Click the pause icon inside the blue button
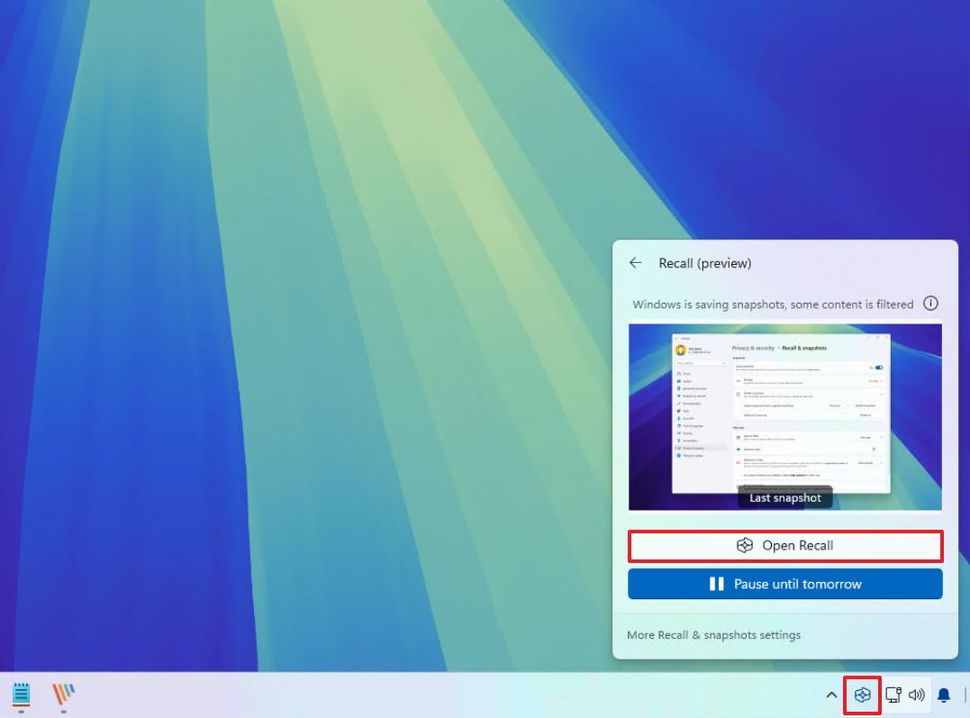 click(x=716, y=584)
